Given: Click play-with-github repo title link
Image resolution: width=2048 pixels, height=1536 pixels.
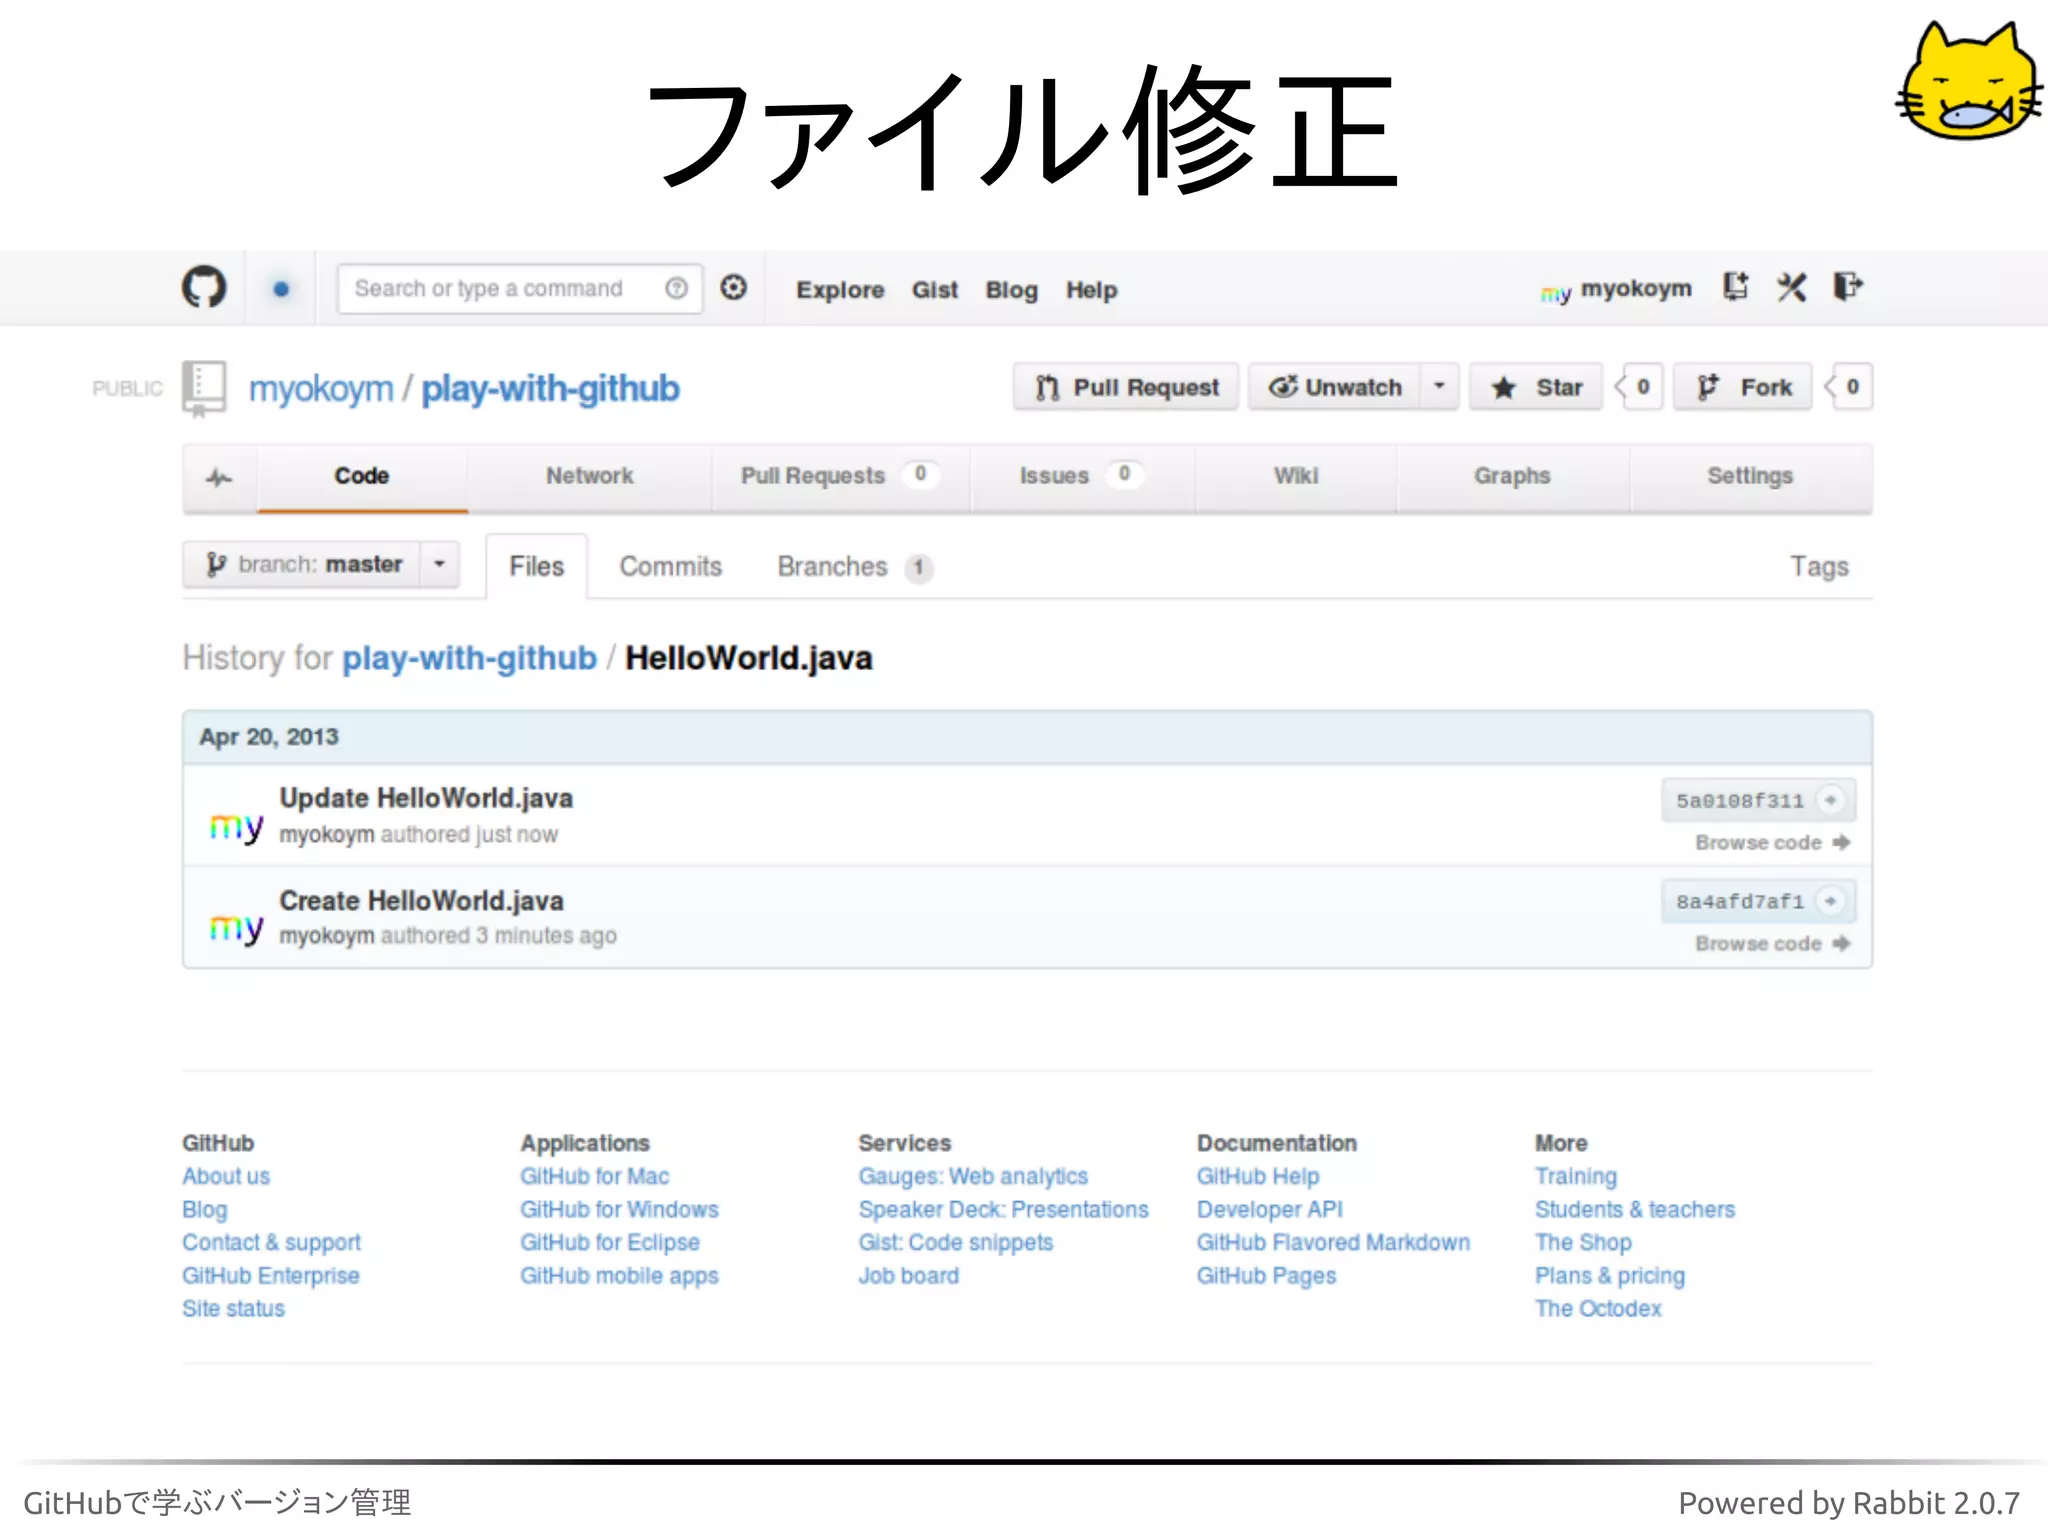Looking at the screenshot, I should click(x=550, y=389).
